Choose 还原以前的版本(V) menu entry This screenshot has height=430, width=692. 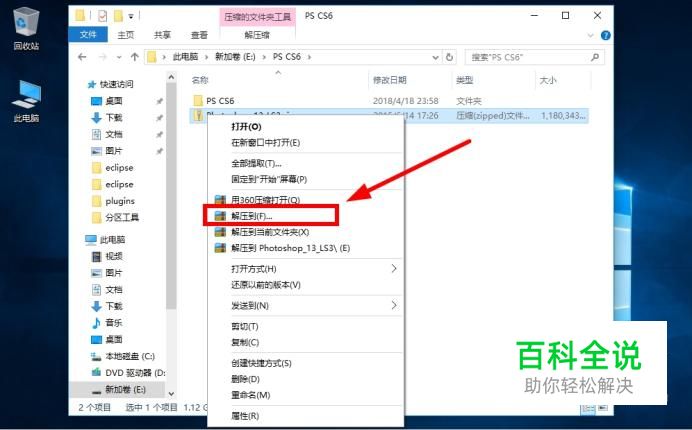pos(305,284)
